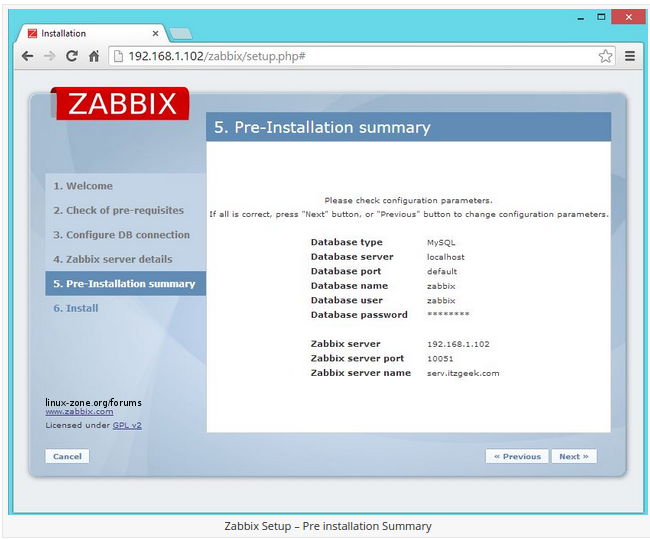Screen dimensions: 650x539
Task: Jump to Zabbix server details step
Action: [112, 259]
